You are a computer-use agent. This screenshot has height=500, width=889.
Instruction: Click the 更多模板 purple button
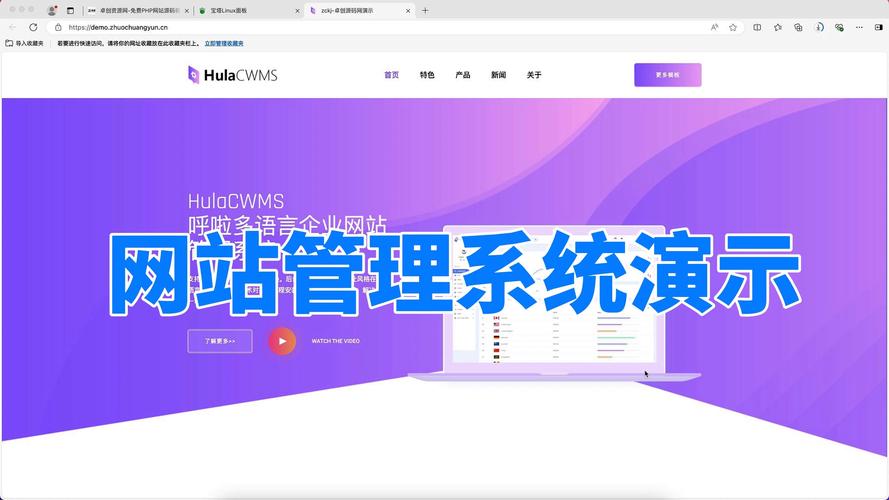[x=667, y=75]
